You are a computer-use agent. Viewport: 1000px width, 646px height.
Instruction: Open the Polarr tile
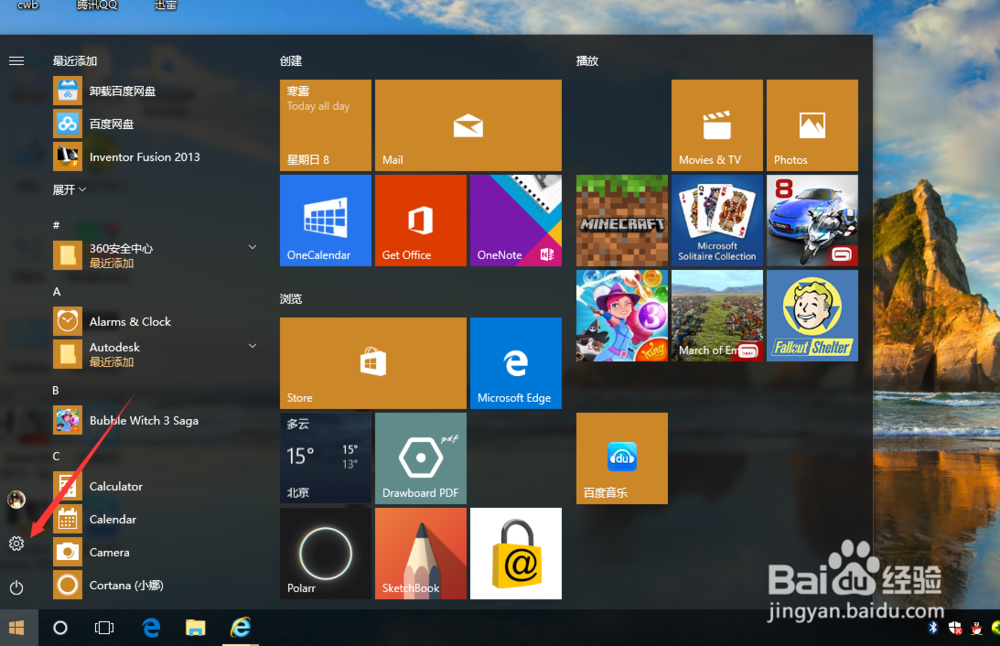pyautogui.click(x=325, y=554)
